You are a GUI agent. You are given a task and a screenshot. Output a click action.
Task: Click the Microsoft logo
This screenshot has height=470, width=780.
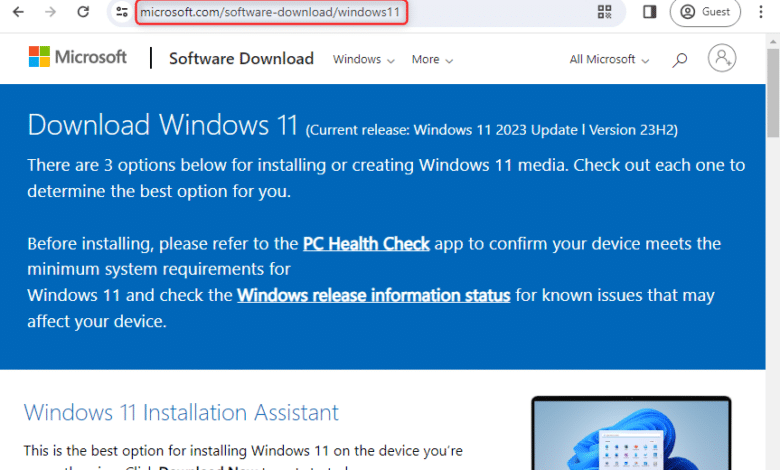78,57
